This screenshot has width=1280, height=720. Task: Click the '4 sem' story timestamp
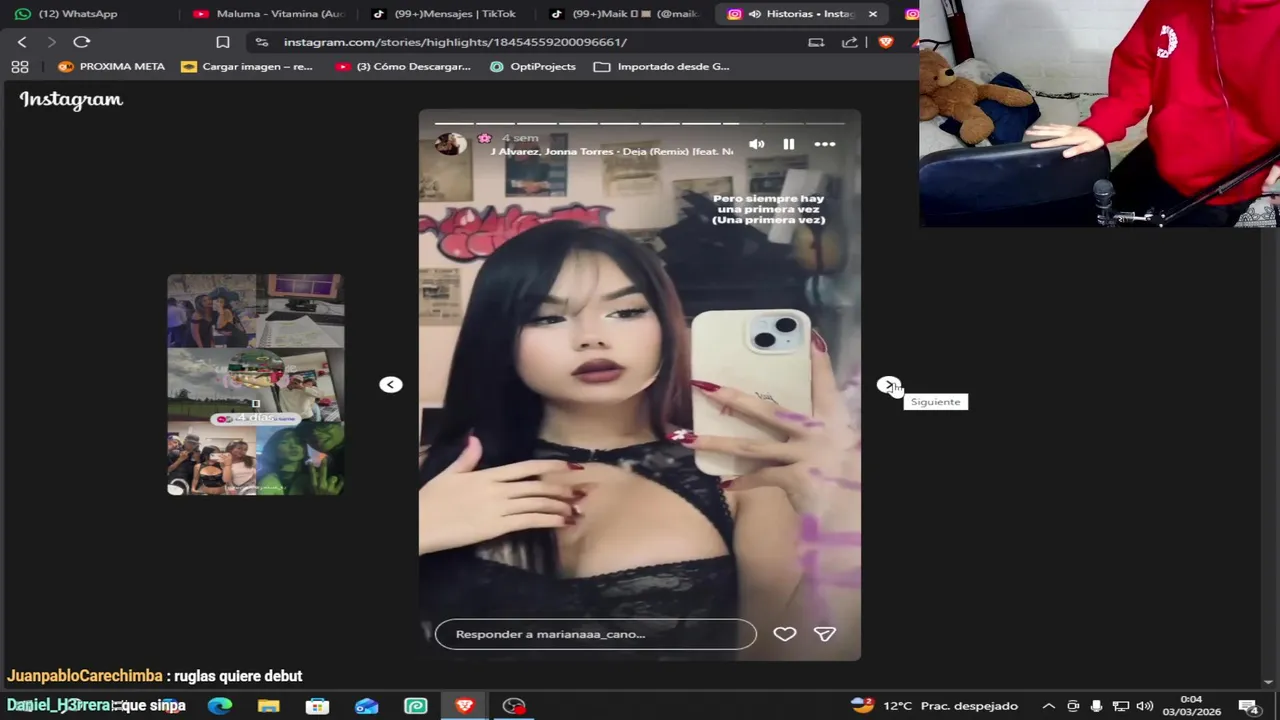click(520, 138)
